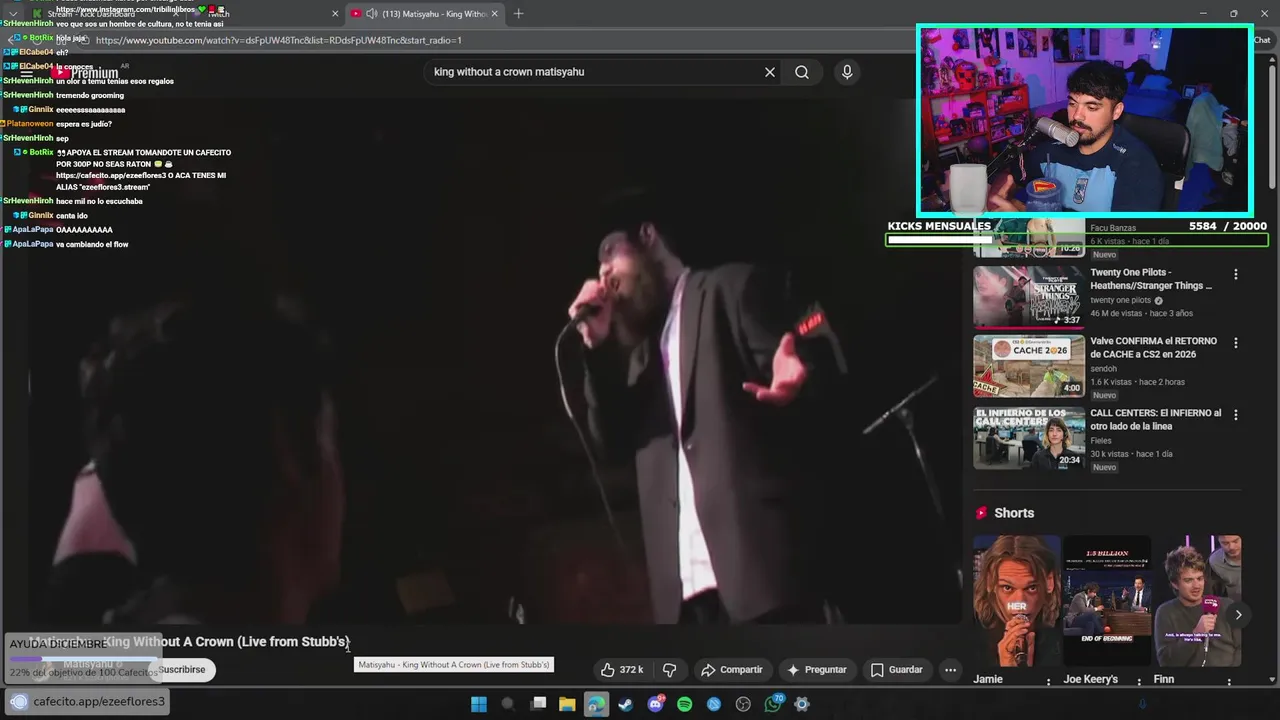The image size is (1280, 720).
Task: Open Twenty One Pilots Heathens video title
Action: [x=1151, y=279]
